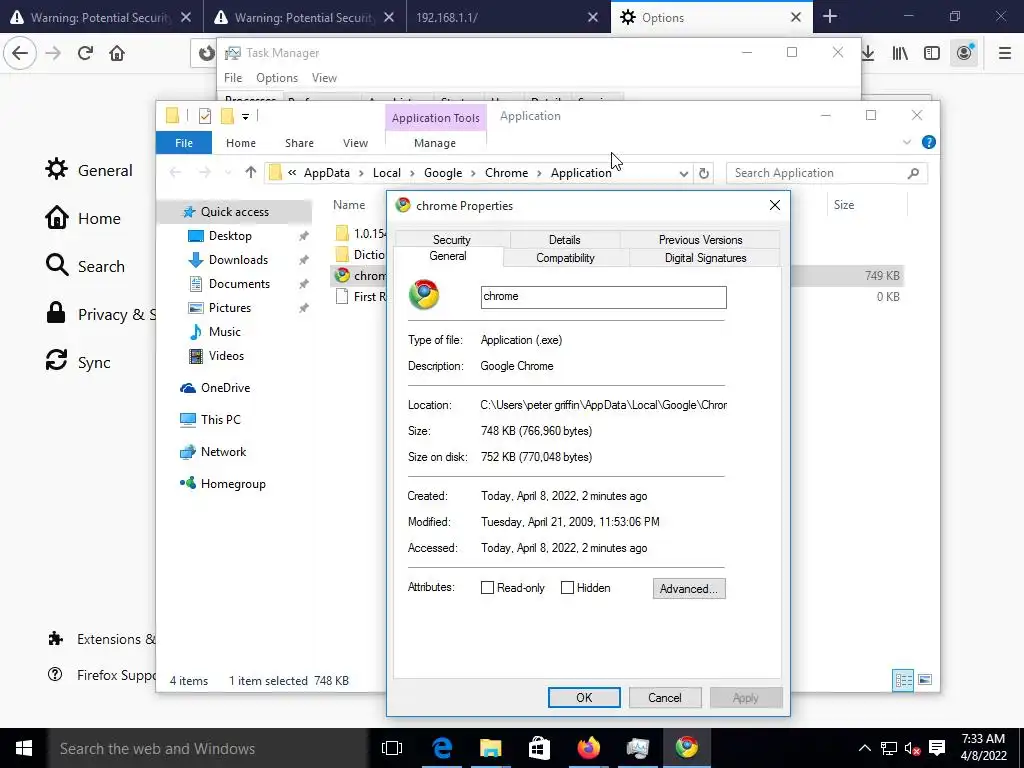
Task: Select Quick access in navigation pane
Action: click(234, 212)
